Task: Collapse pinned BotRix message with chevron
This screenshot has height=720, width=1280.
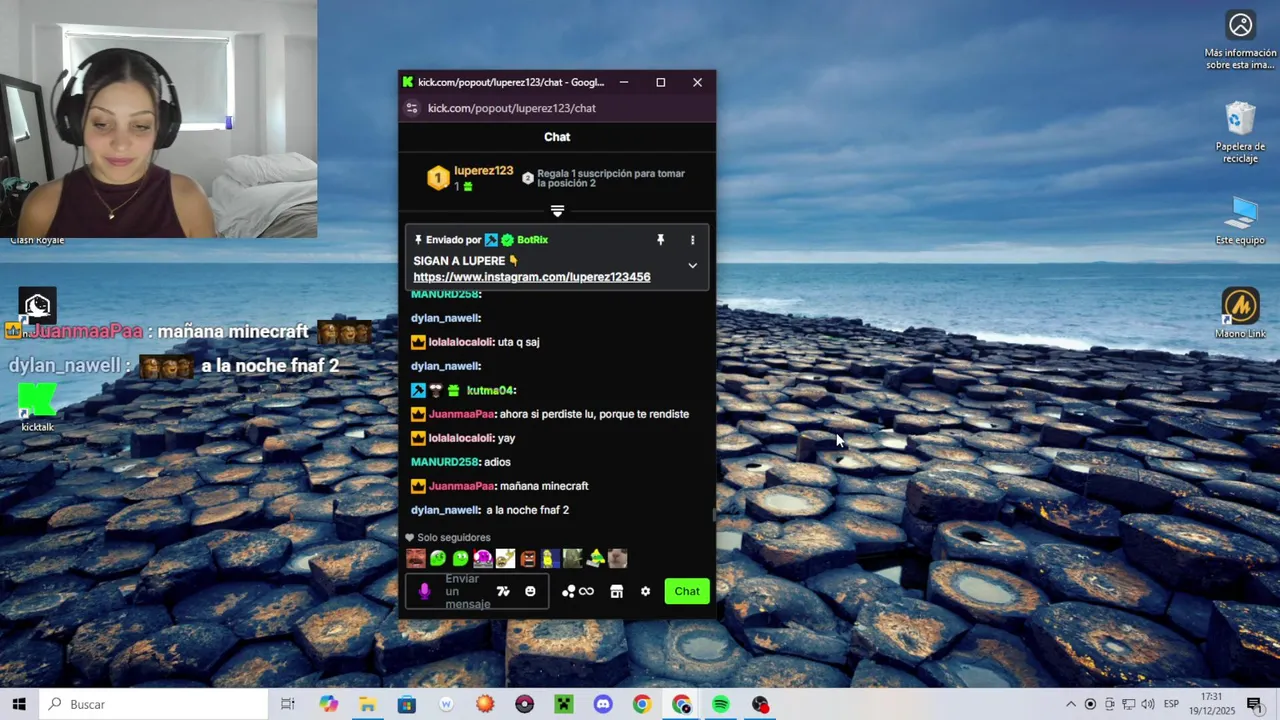Action: [692, 266]
